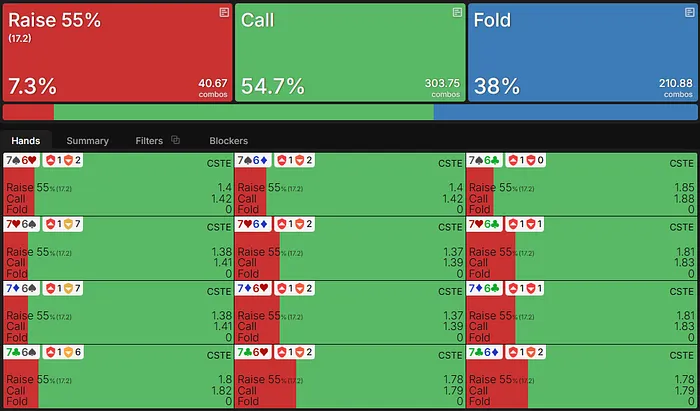Click the blue fold segment of the frequency bar
This screenshot has height=411, width=700.
pos(565,113)
